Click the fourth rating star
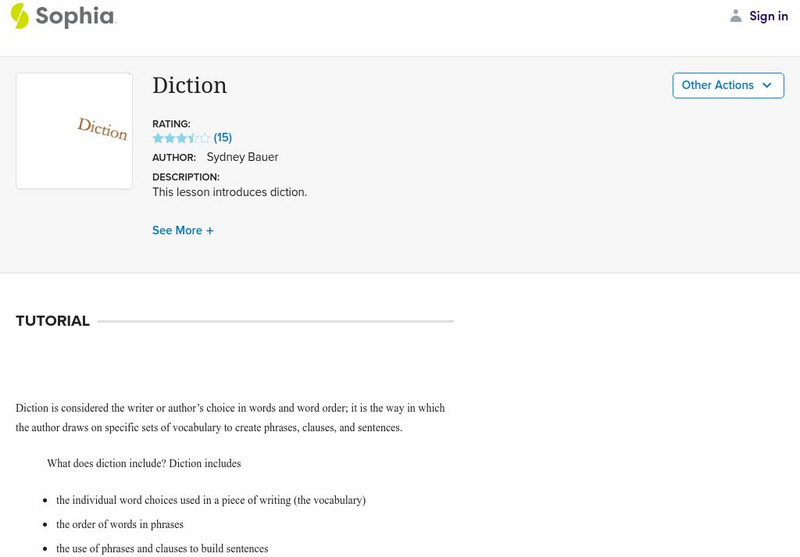Screen dimensions: 800x557 point(193,138)
